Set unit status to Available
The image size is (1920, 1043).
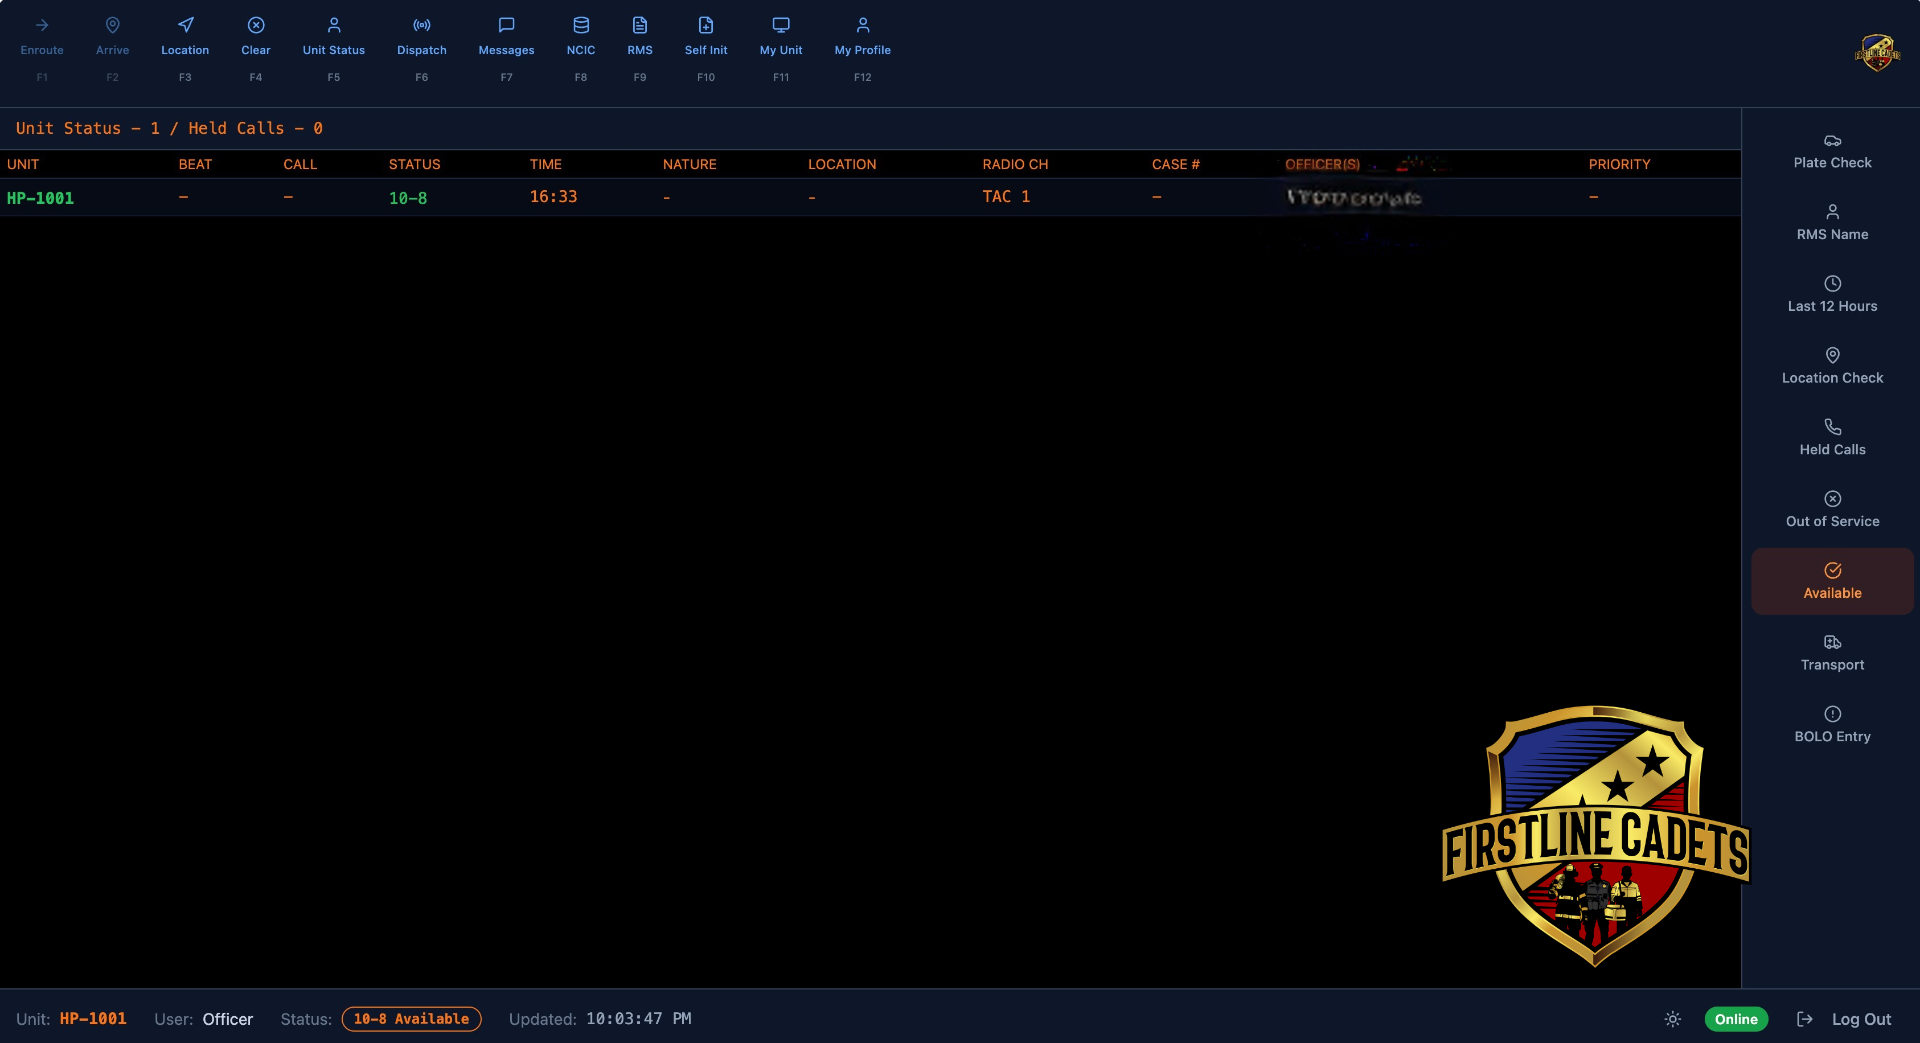(1832, 581)
